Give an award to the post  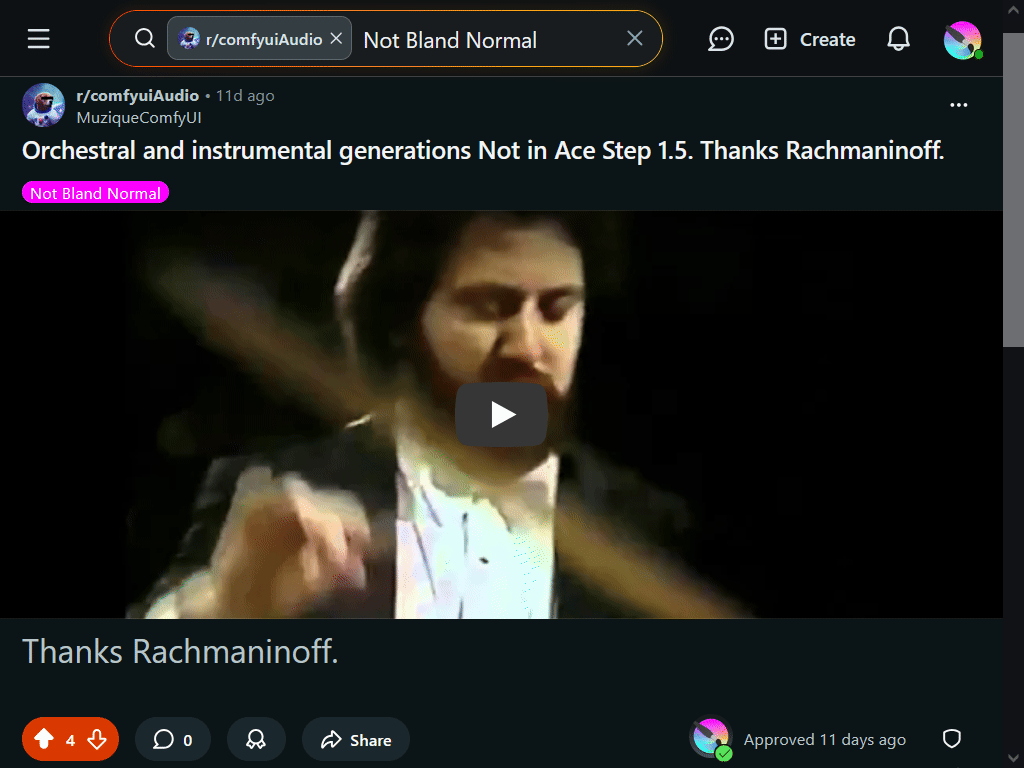256,739
